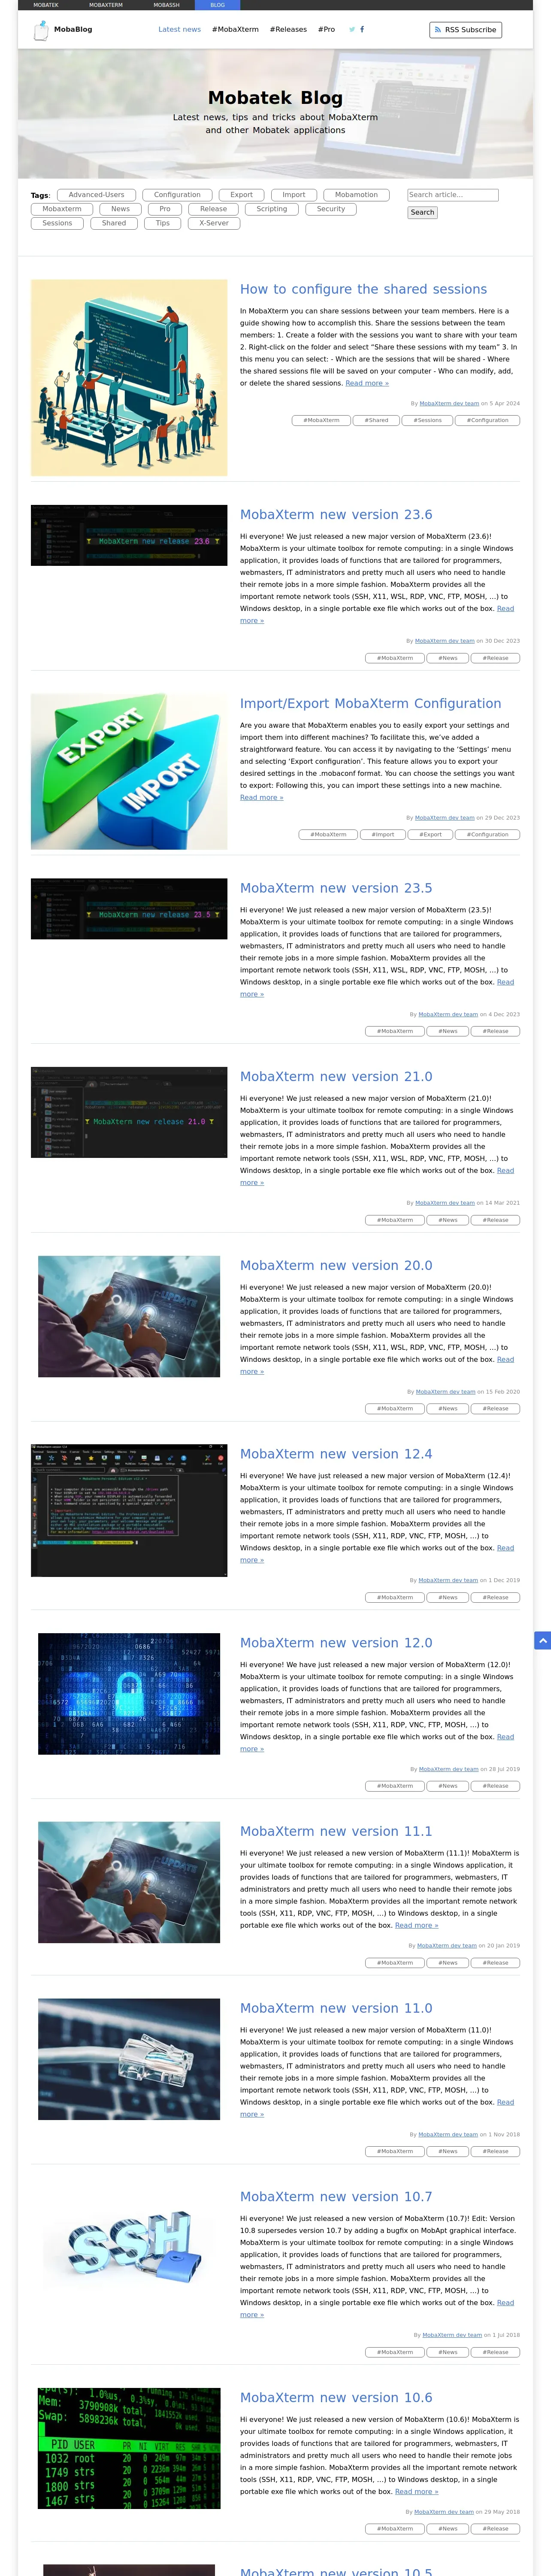Open the version 12.4 terminal screenshot thumbnail
The image size is (551, 2576).
pos(129,1510)
